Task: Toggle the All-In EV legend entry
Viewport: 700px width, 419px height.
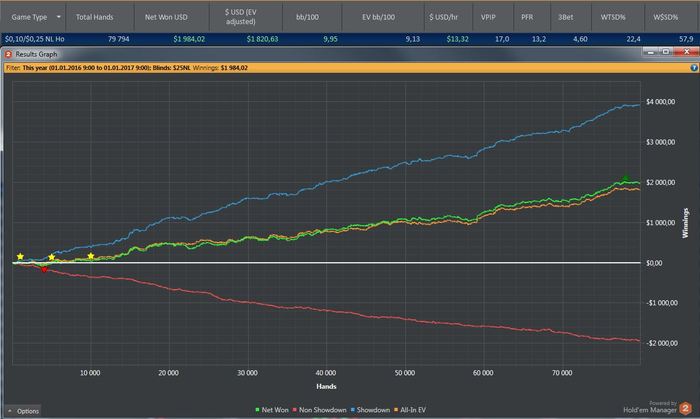Action: [x=410, y=410]
